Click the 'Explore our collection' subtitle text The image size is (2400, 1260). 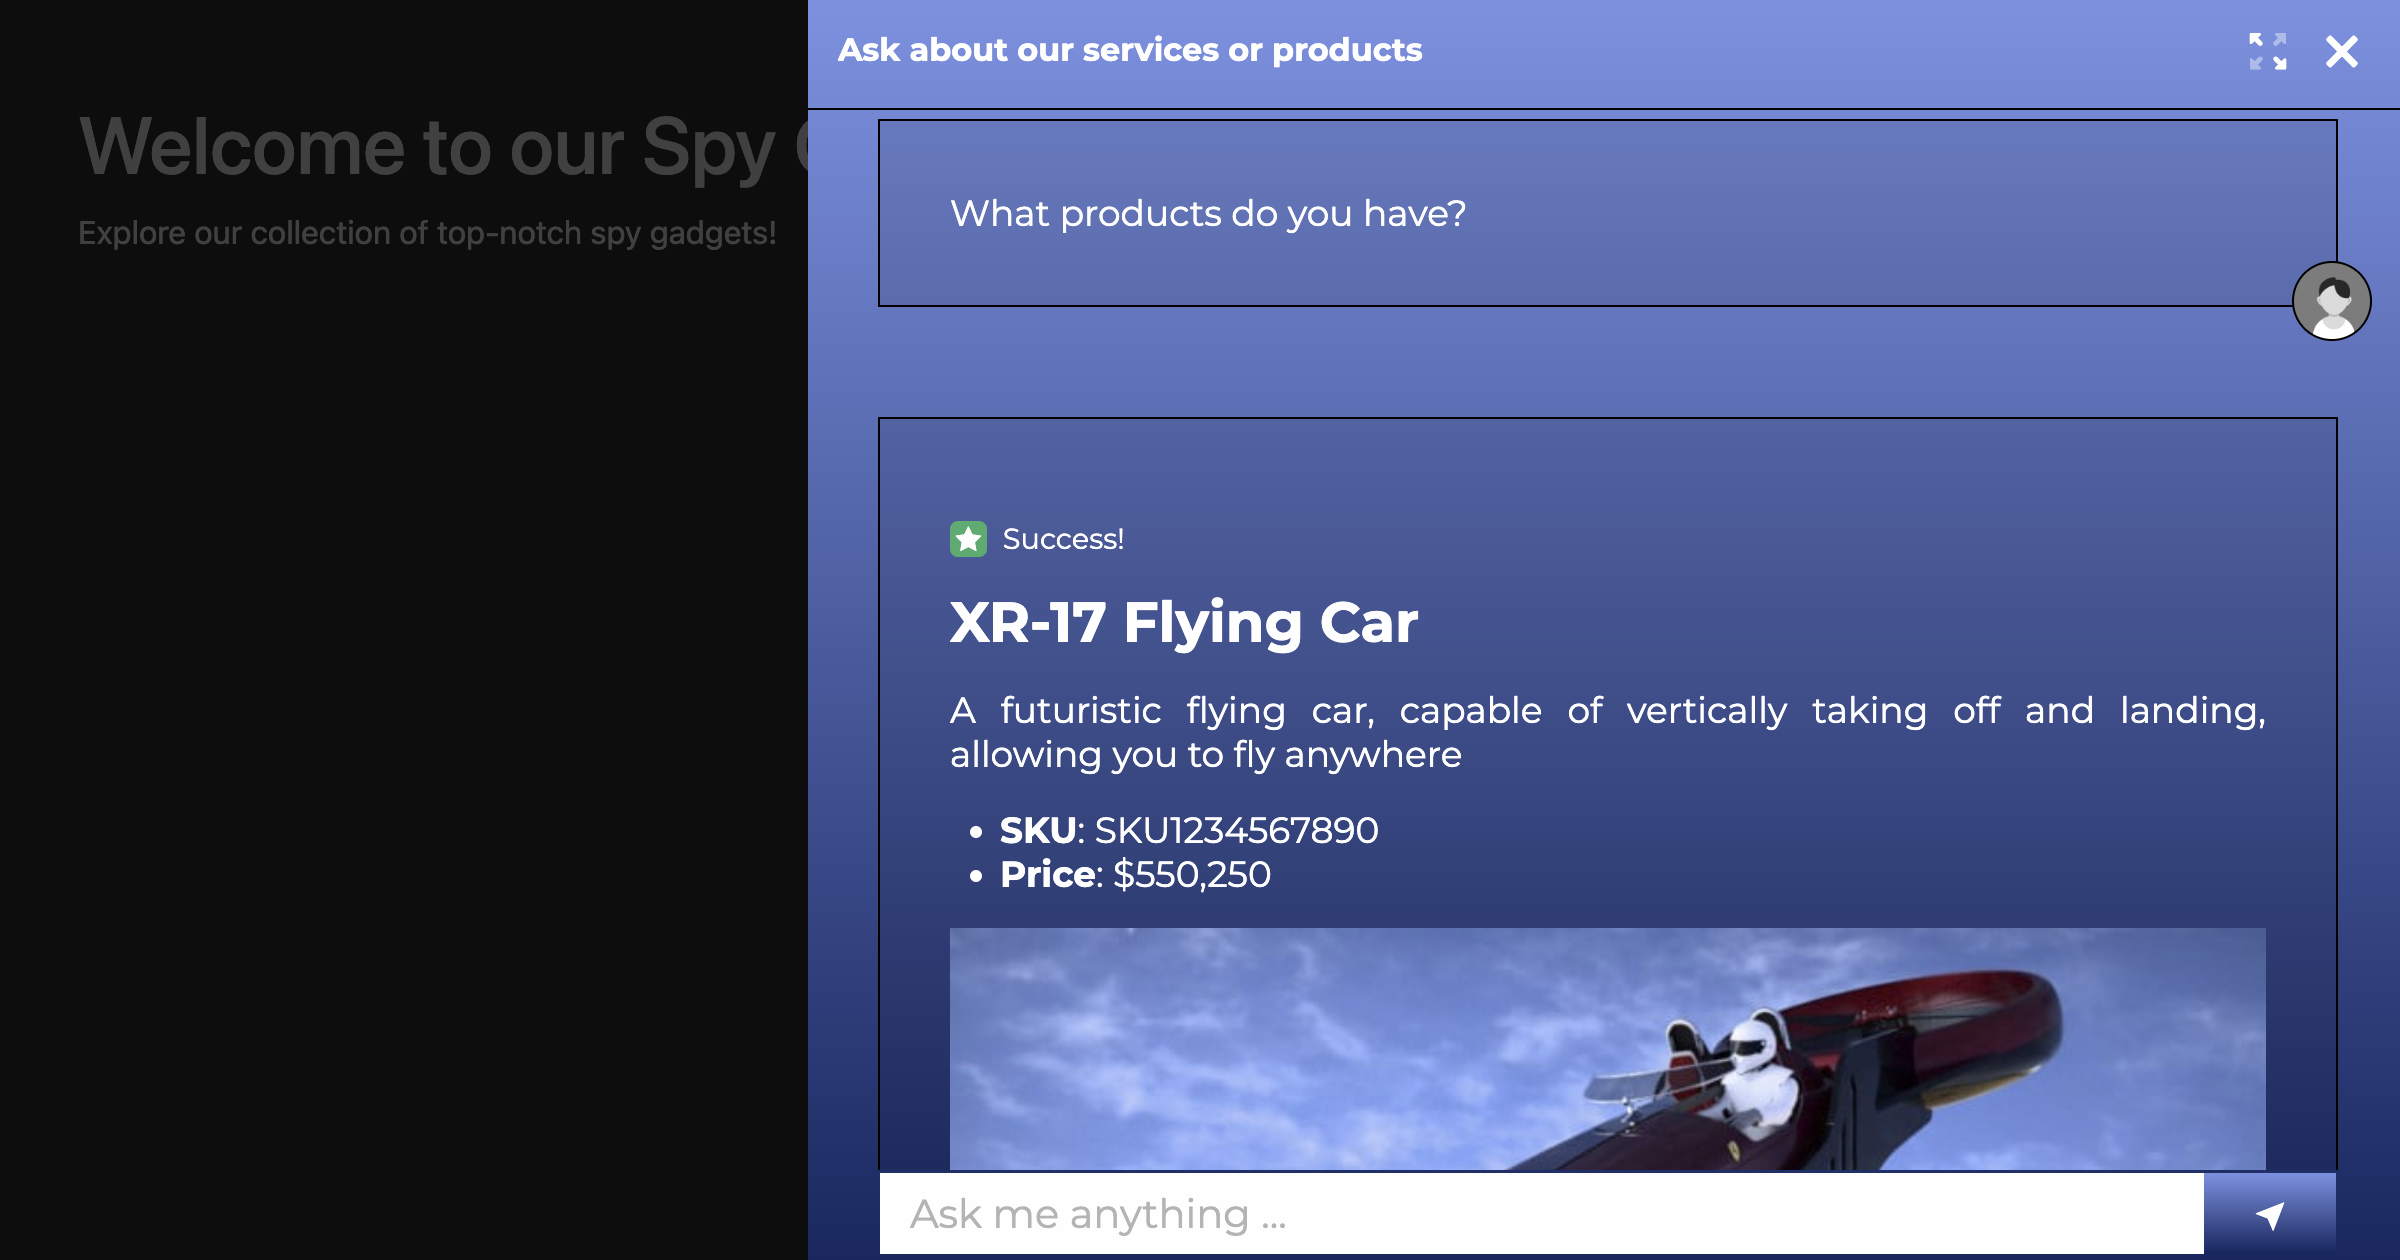tap(427, 233)
